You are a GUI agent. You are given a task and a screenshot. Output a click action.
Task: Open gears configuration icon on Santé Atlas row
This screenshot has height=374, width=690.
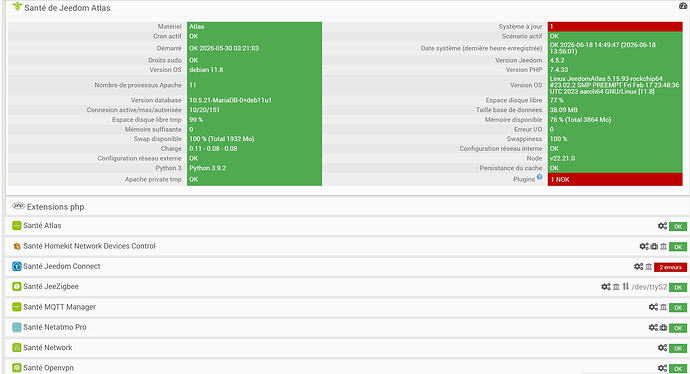[x=662, y=226]
